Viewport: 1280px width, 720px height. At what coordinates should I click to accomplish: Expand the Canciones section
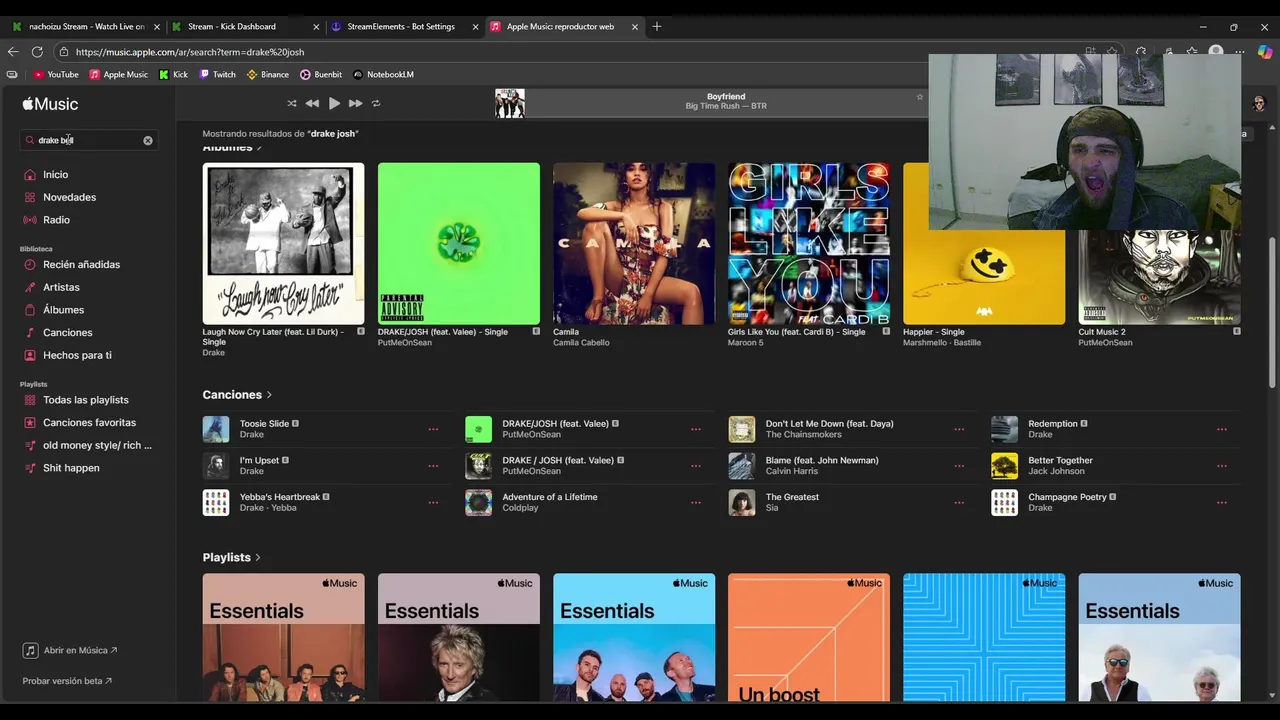[x=237, y=395]
